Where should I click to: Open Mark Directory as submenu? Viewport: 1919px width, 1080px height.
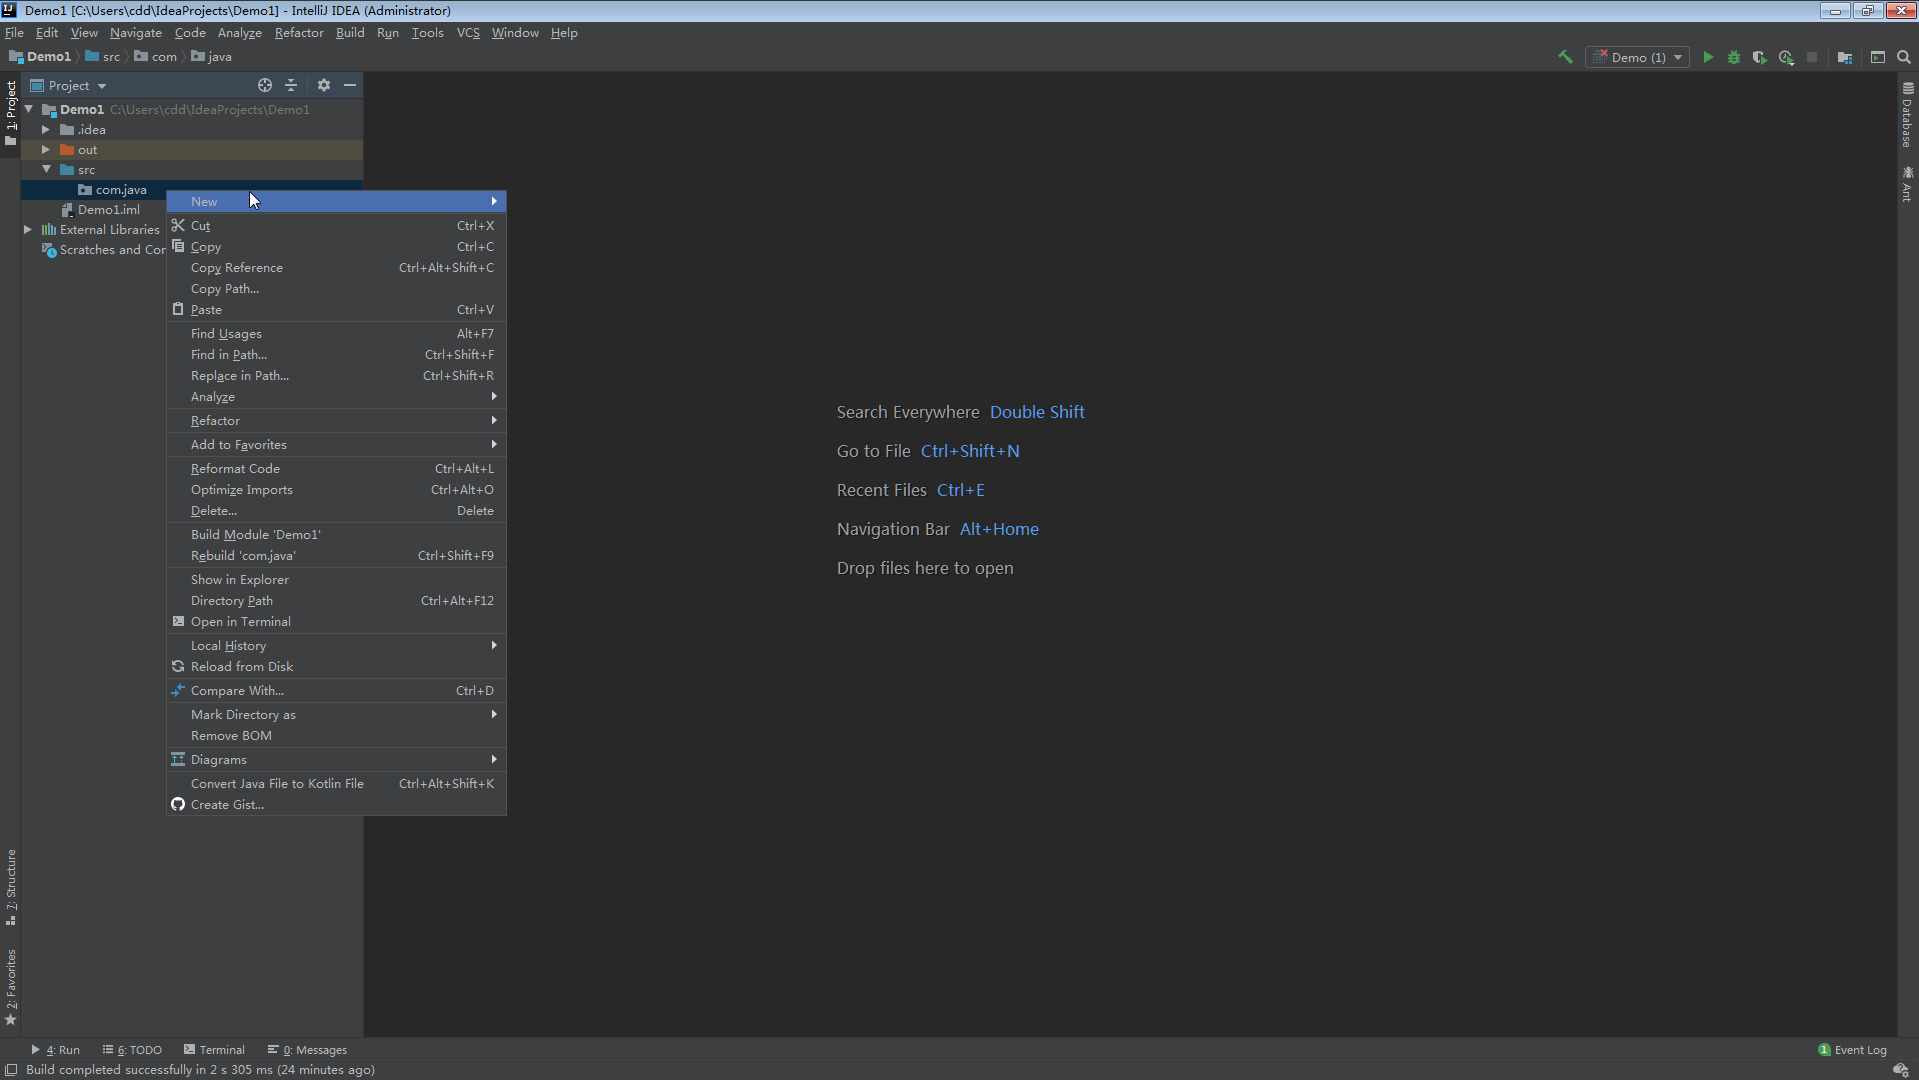(x=336, y=714)
